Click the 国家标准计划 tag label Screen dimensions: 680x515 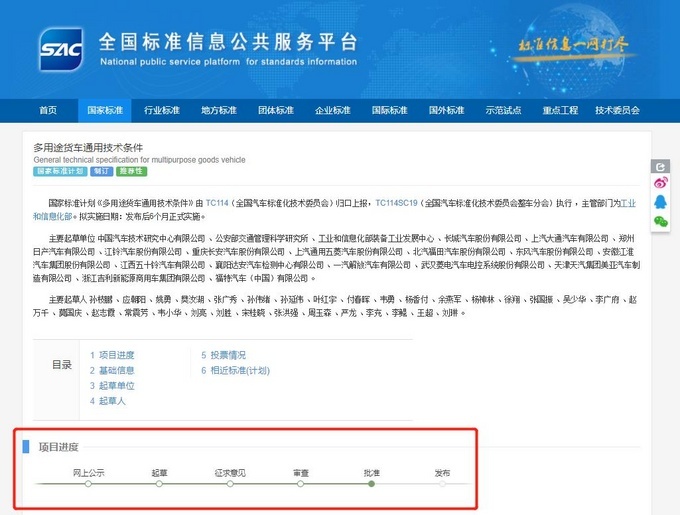pyautogui.click(x=60, y=171)
